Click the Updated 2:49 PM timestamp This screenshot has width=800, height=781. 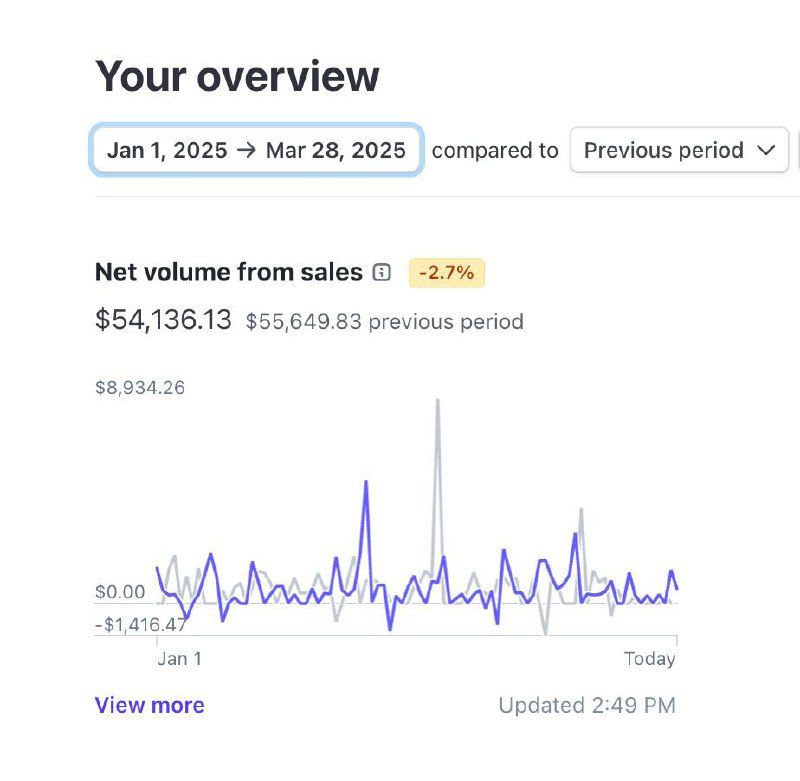tap(587, 706)
